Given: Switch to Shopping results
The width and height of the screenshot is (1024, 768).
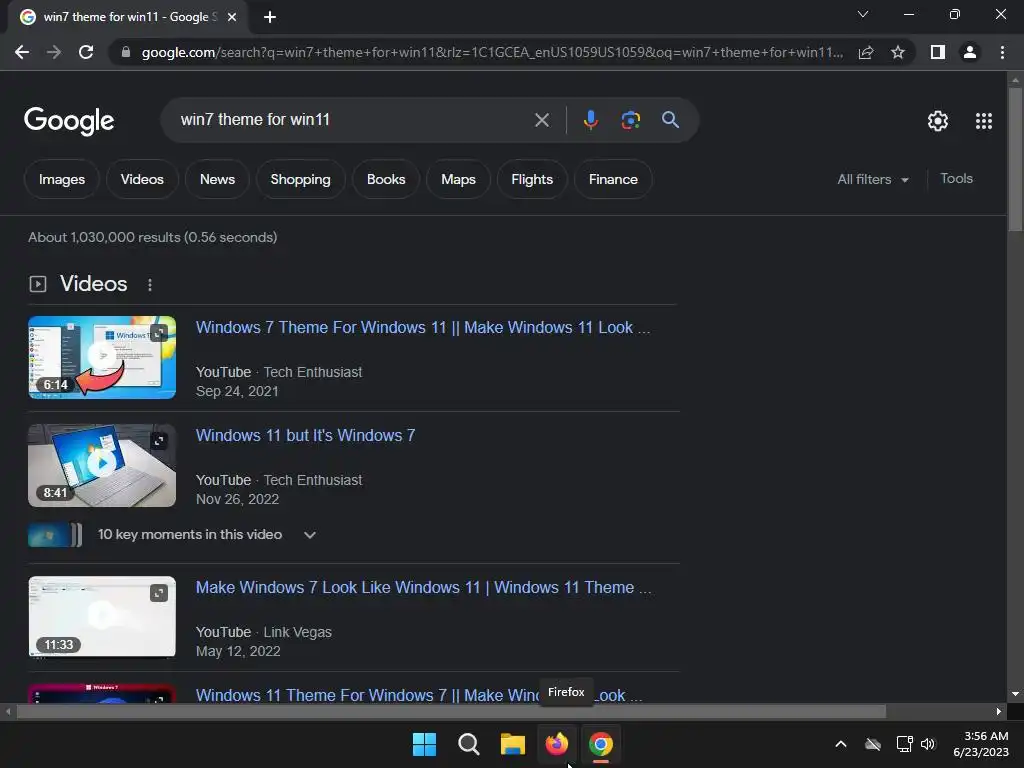Looking at the screenshot, I should [300, 180].
